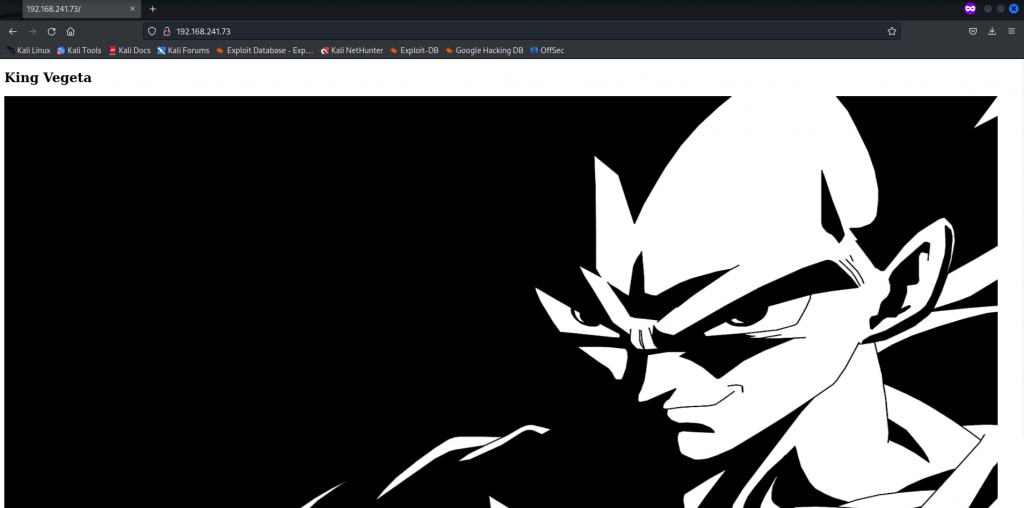
Task: Close the browser window
Action: tap(1013, 9)
